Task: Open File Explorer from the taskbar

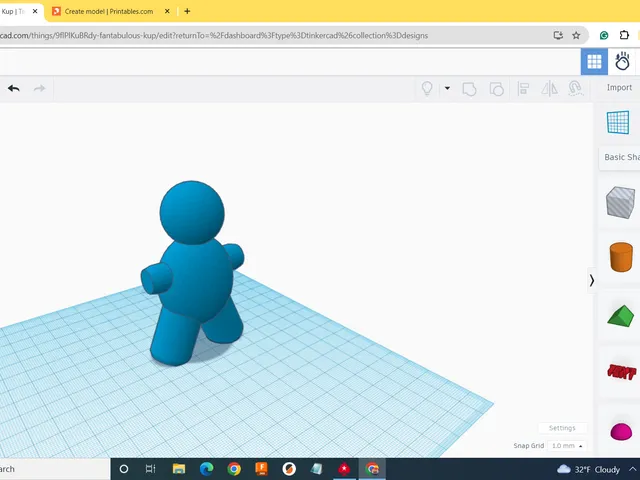Action: click(179, 469)
